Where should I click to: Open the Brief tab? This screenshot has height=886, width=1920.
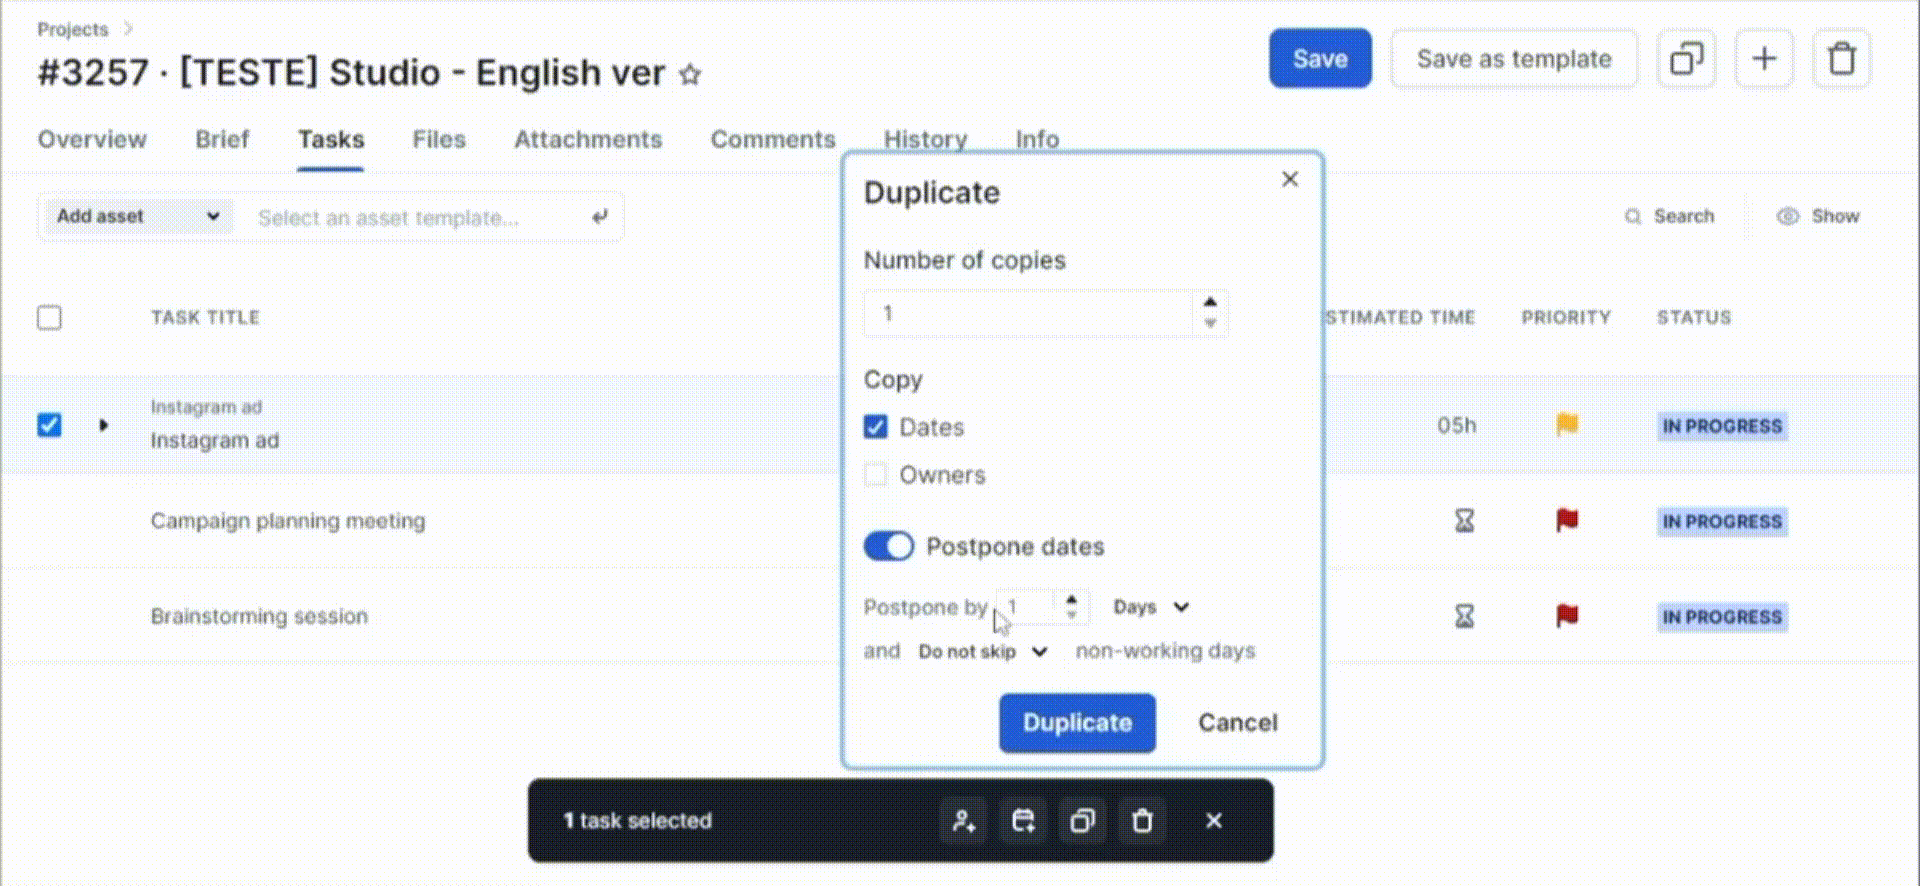[x=222, y=140]
